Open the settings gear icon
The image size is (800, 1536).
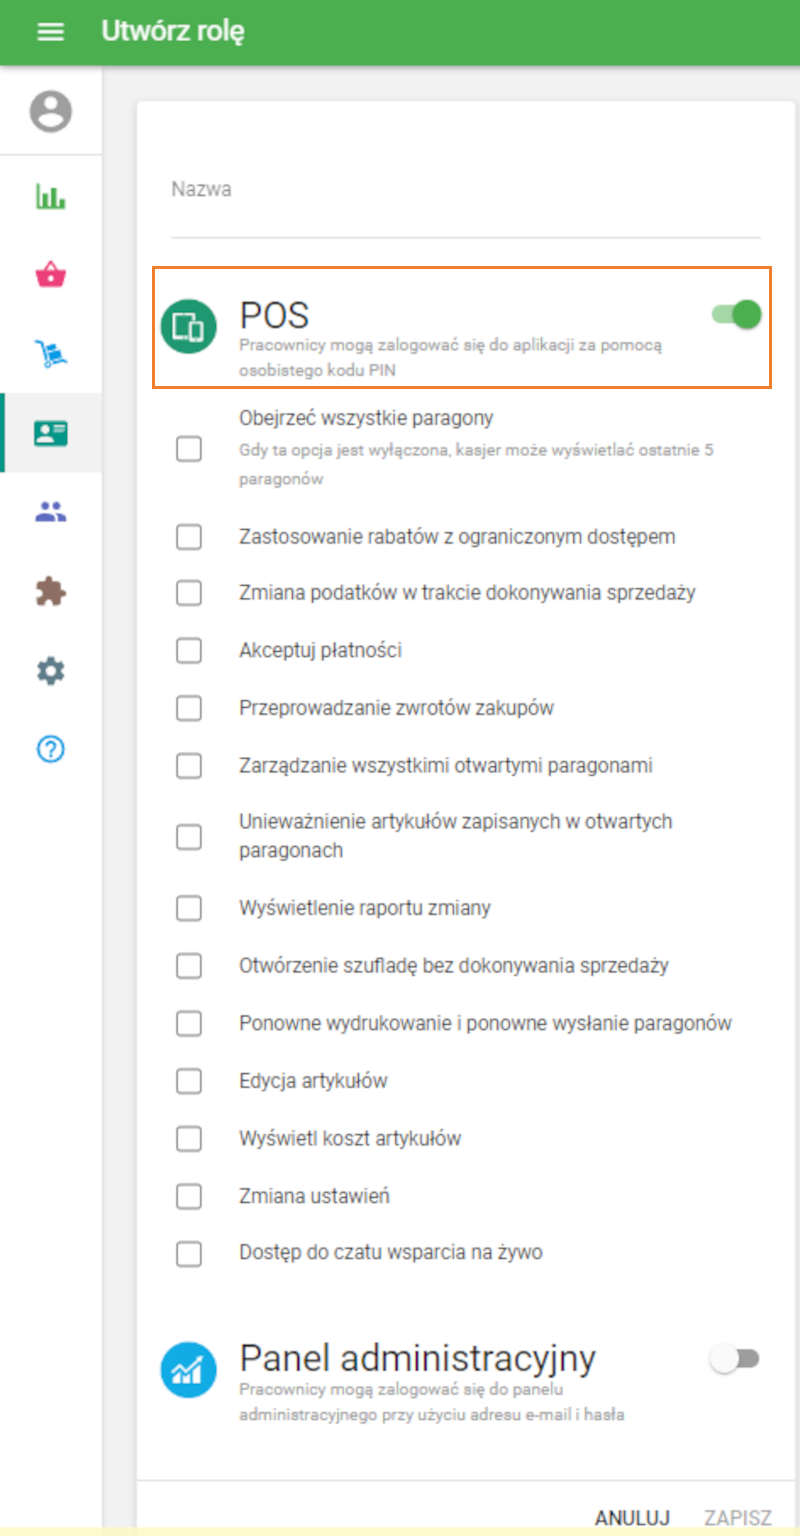point(50,671)
